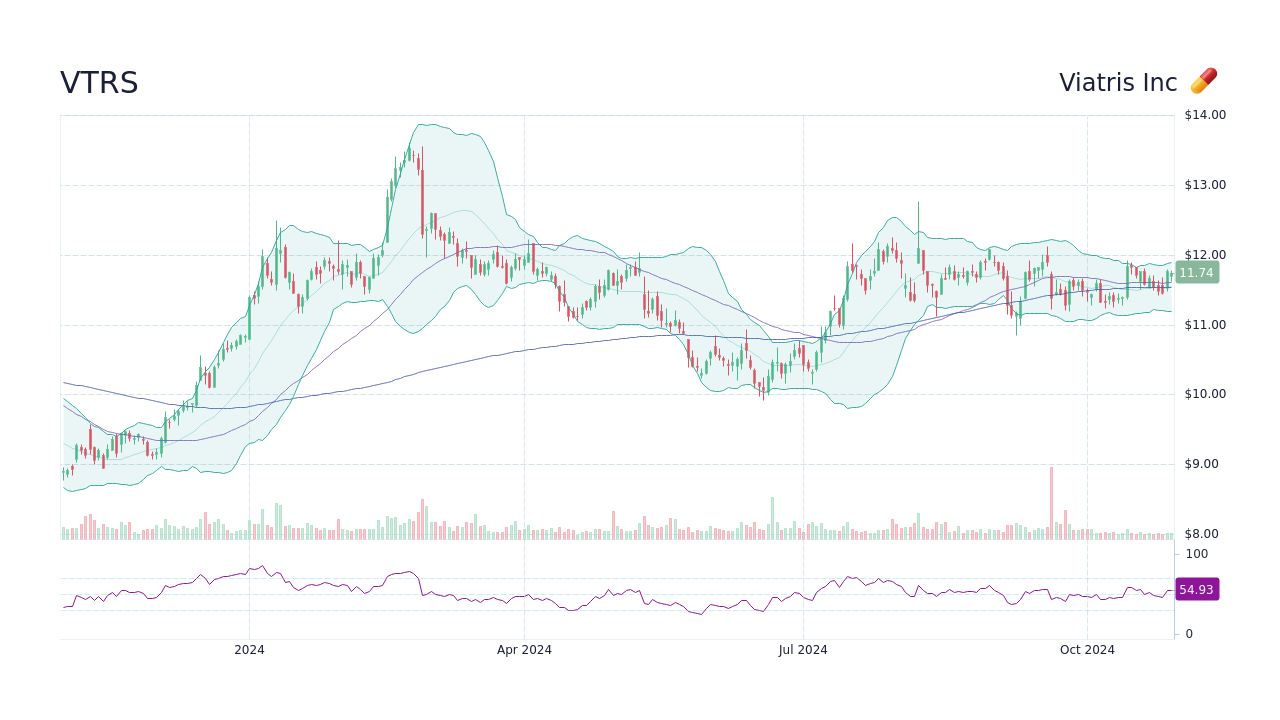The height and width of the screenshot is (720, 1280).
Task: Click the RSI axis label 0
Action: [x=1189, y=634]
